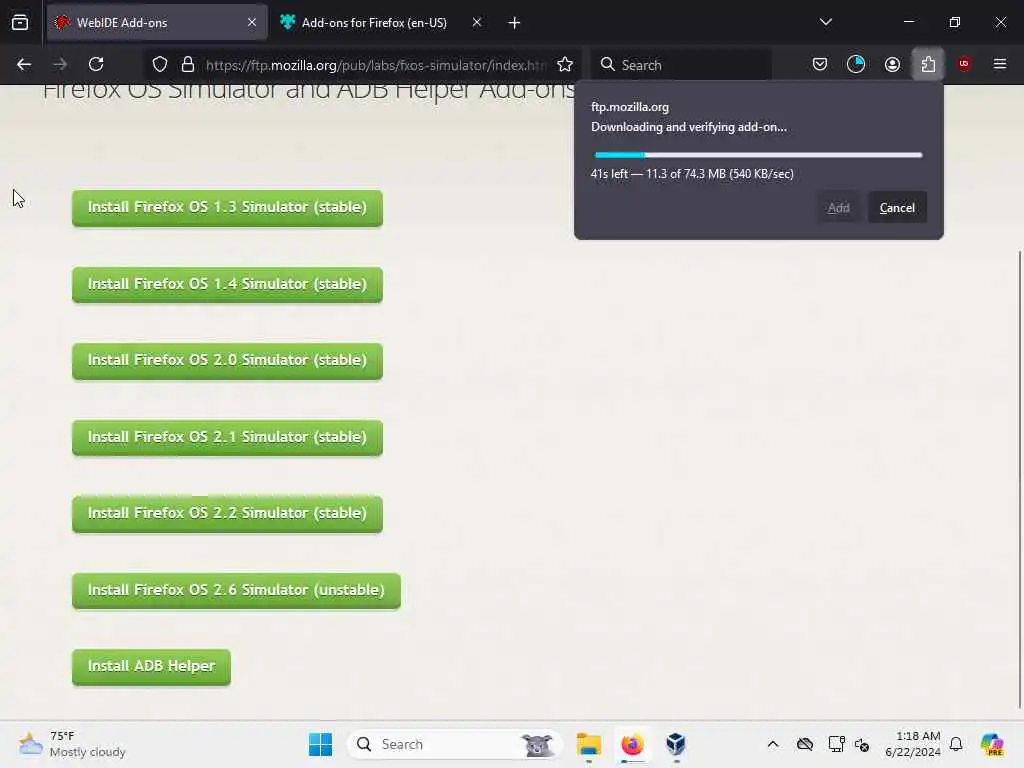Close the WebIDE Add-ons tab
Screen dimensions: 1024x768
[x=252, y=22]
